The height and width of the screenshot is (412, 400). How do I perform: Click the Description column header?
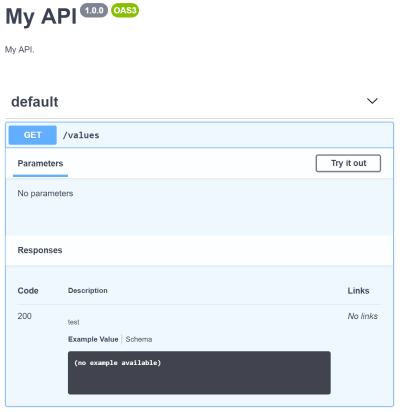[88, 291]
